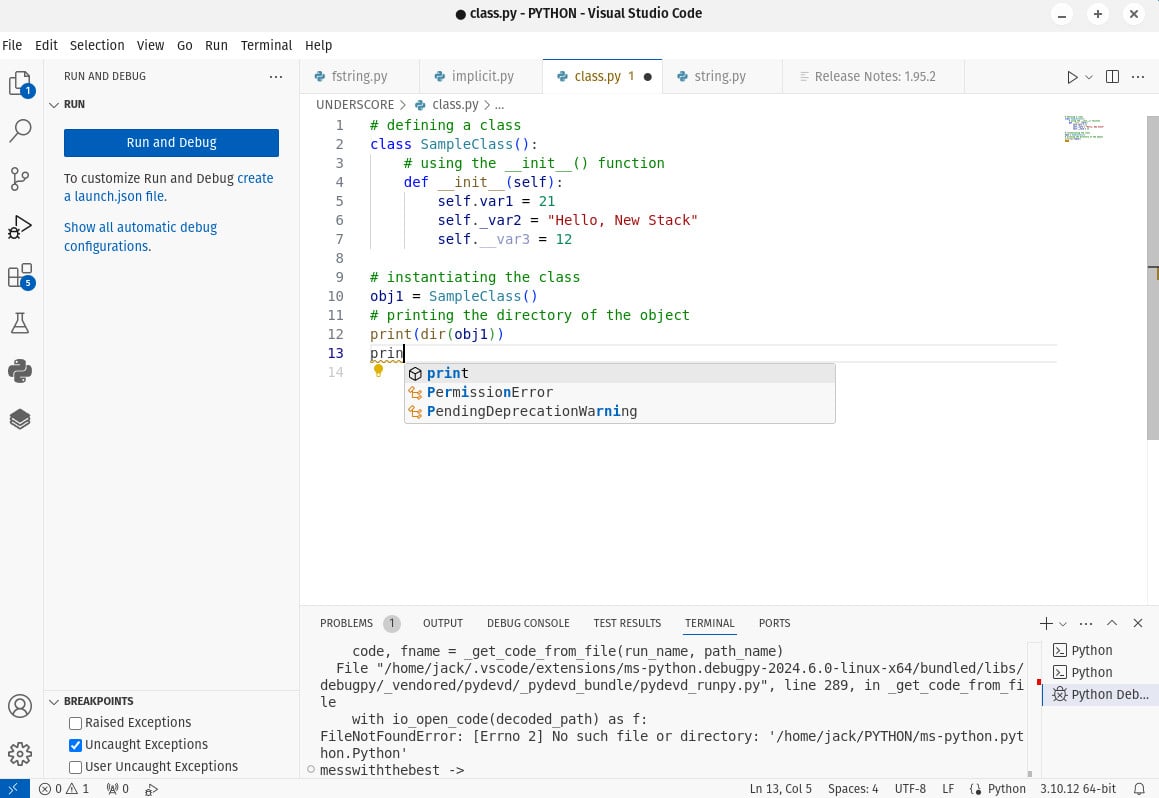Click the UNDERSCORE breadcrumb
The height and width of the screenshot is (798, 1159).
355,105
